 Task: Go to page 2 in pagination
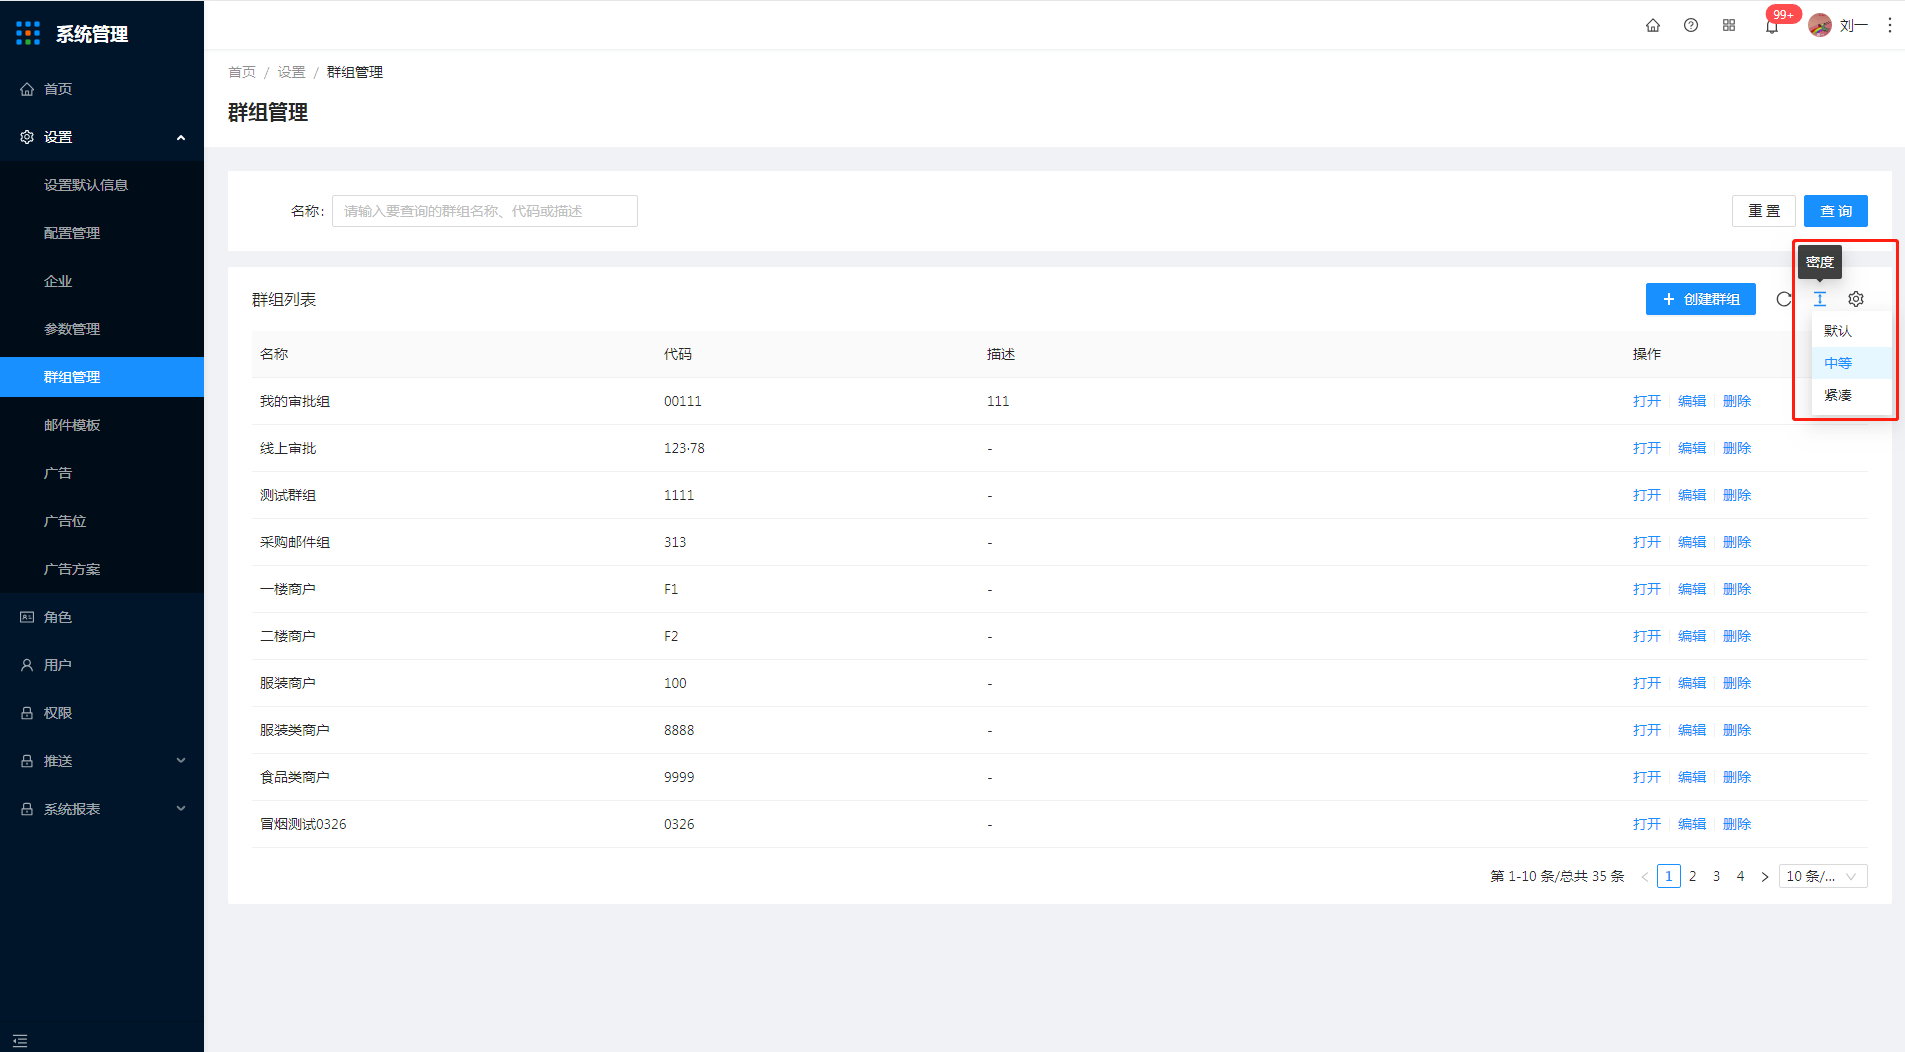click(x=1692, y=877)
